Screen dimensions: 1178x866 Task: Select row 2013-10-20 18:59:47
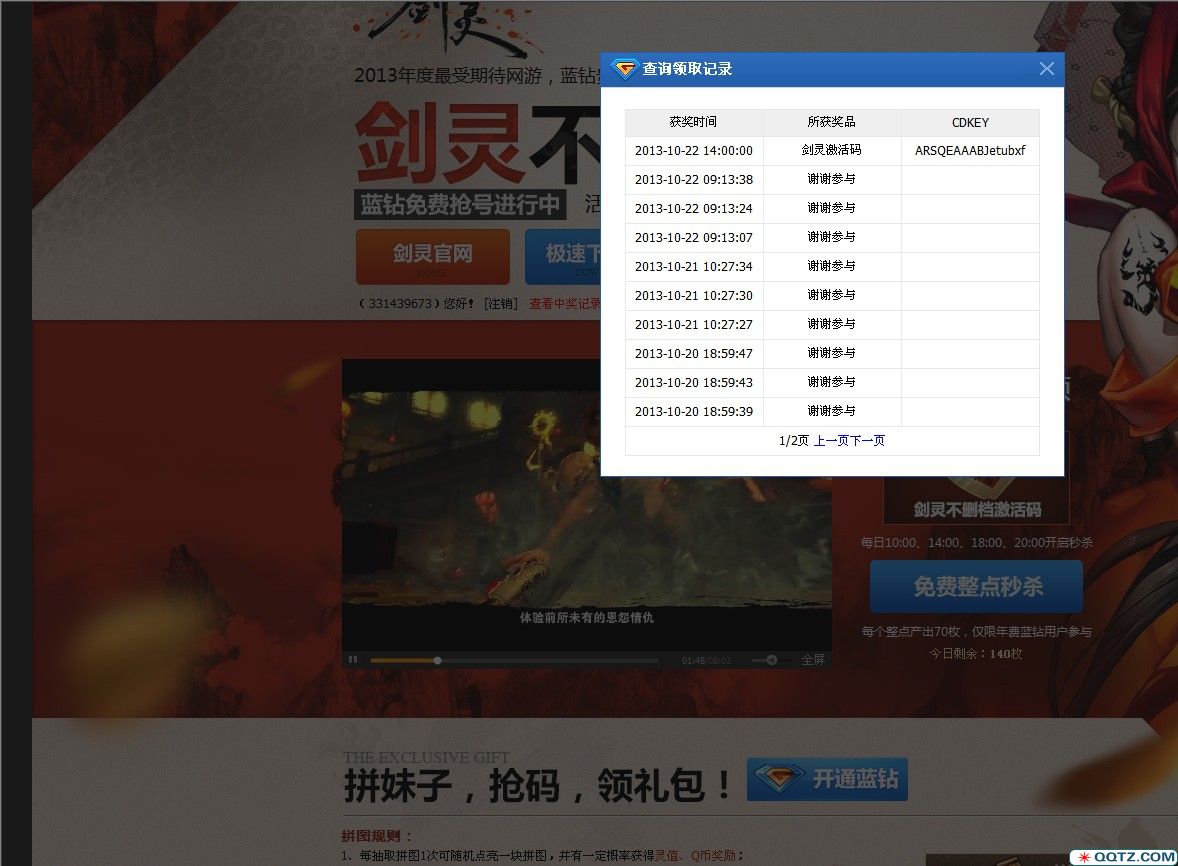point(832,354)
